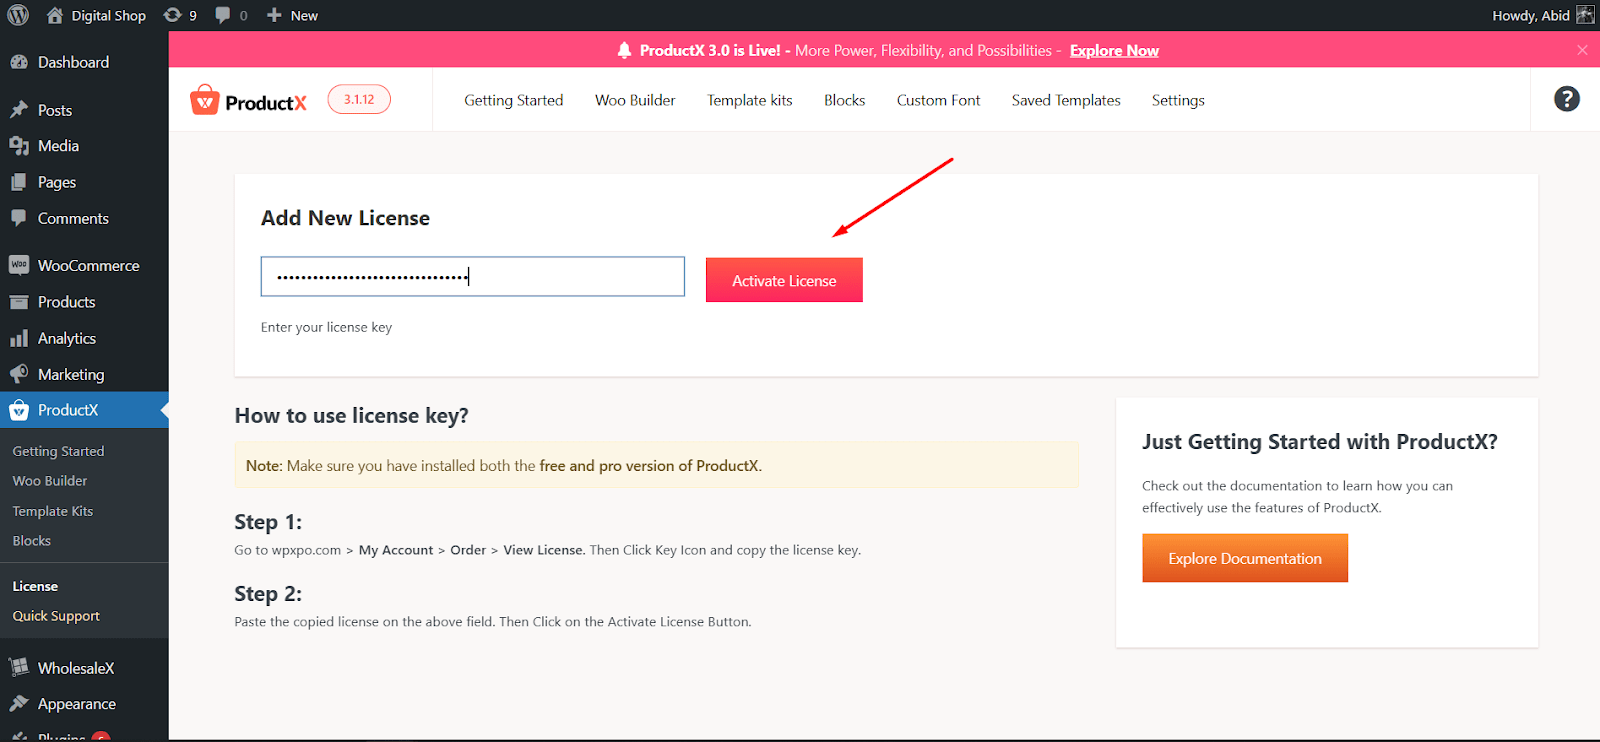Click the Media icon in sidebar

(x=19, y=146)
